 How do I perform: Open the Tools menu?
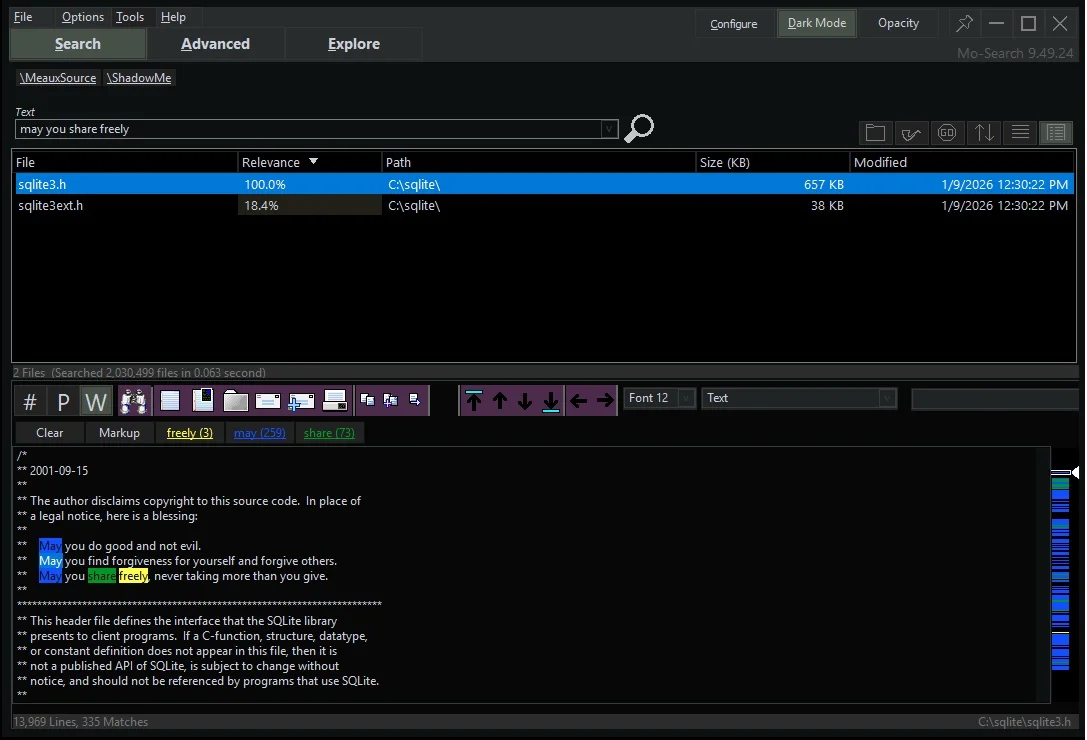click(130, 16)
